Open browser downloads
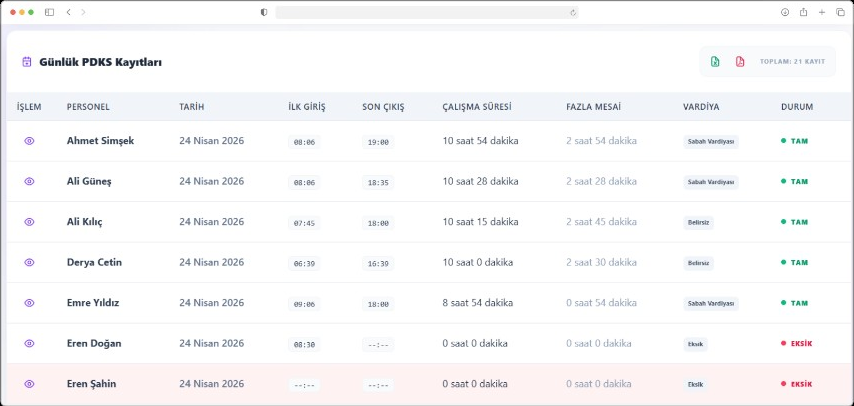The width and height of the screenshot is (854, 406). tap(785, 12)
